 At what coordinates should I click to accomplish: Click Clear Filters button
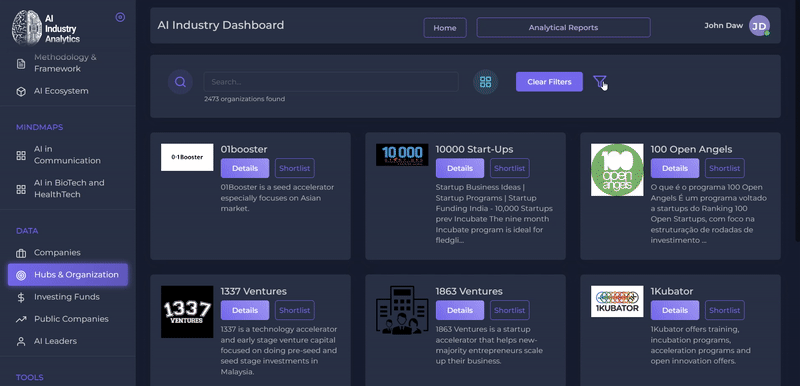coord(549,82)
